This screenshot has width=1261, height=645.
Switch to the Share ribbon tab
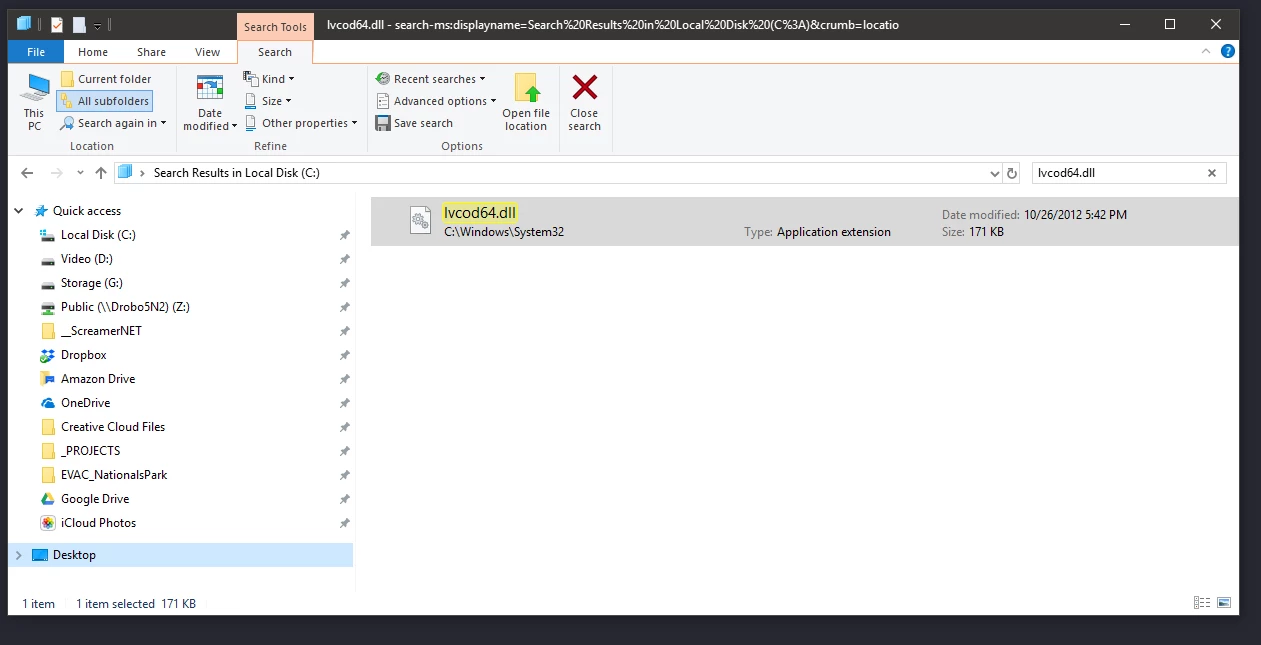(152, 52)
